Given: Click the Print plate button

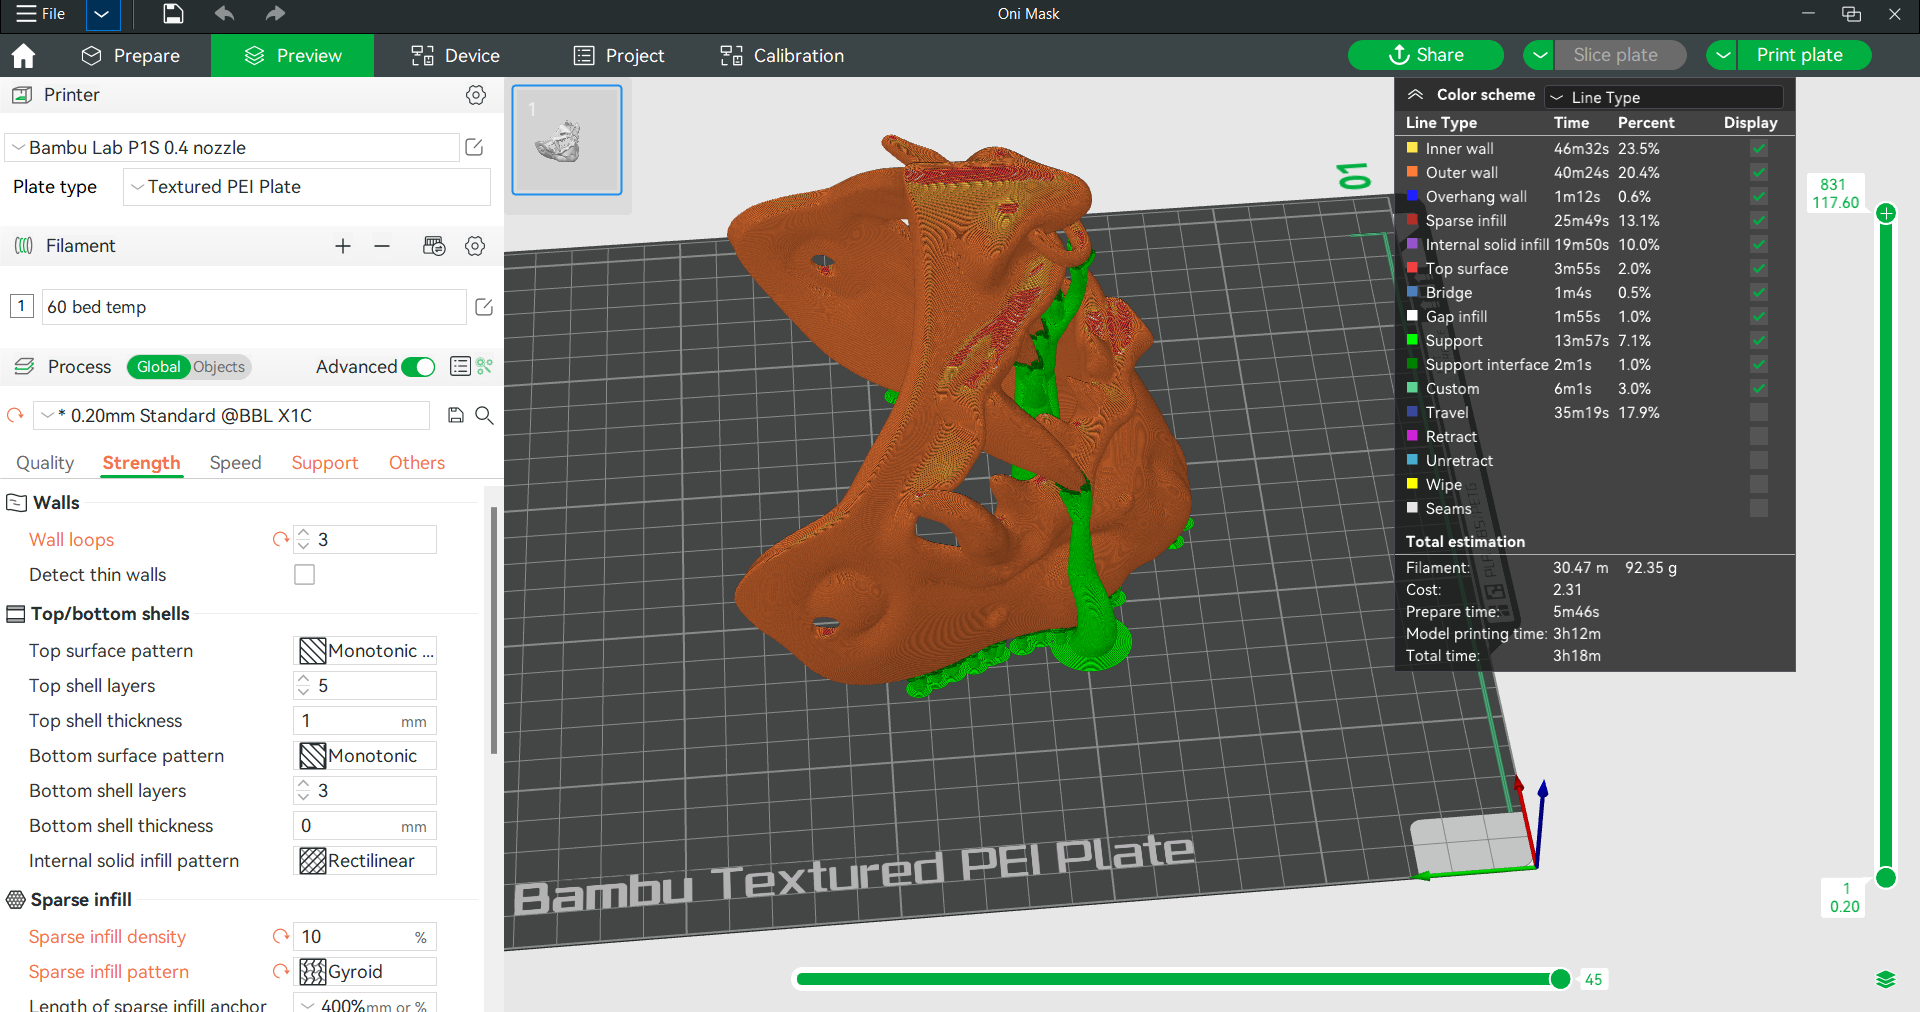Looking at the screenshot, I should pos(1799,55).
